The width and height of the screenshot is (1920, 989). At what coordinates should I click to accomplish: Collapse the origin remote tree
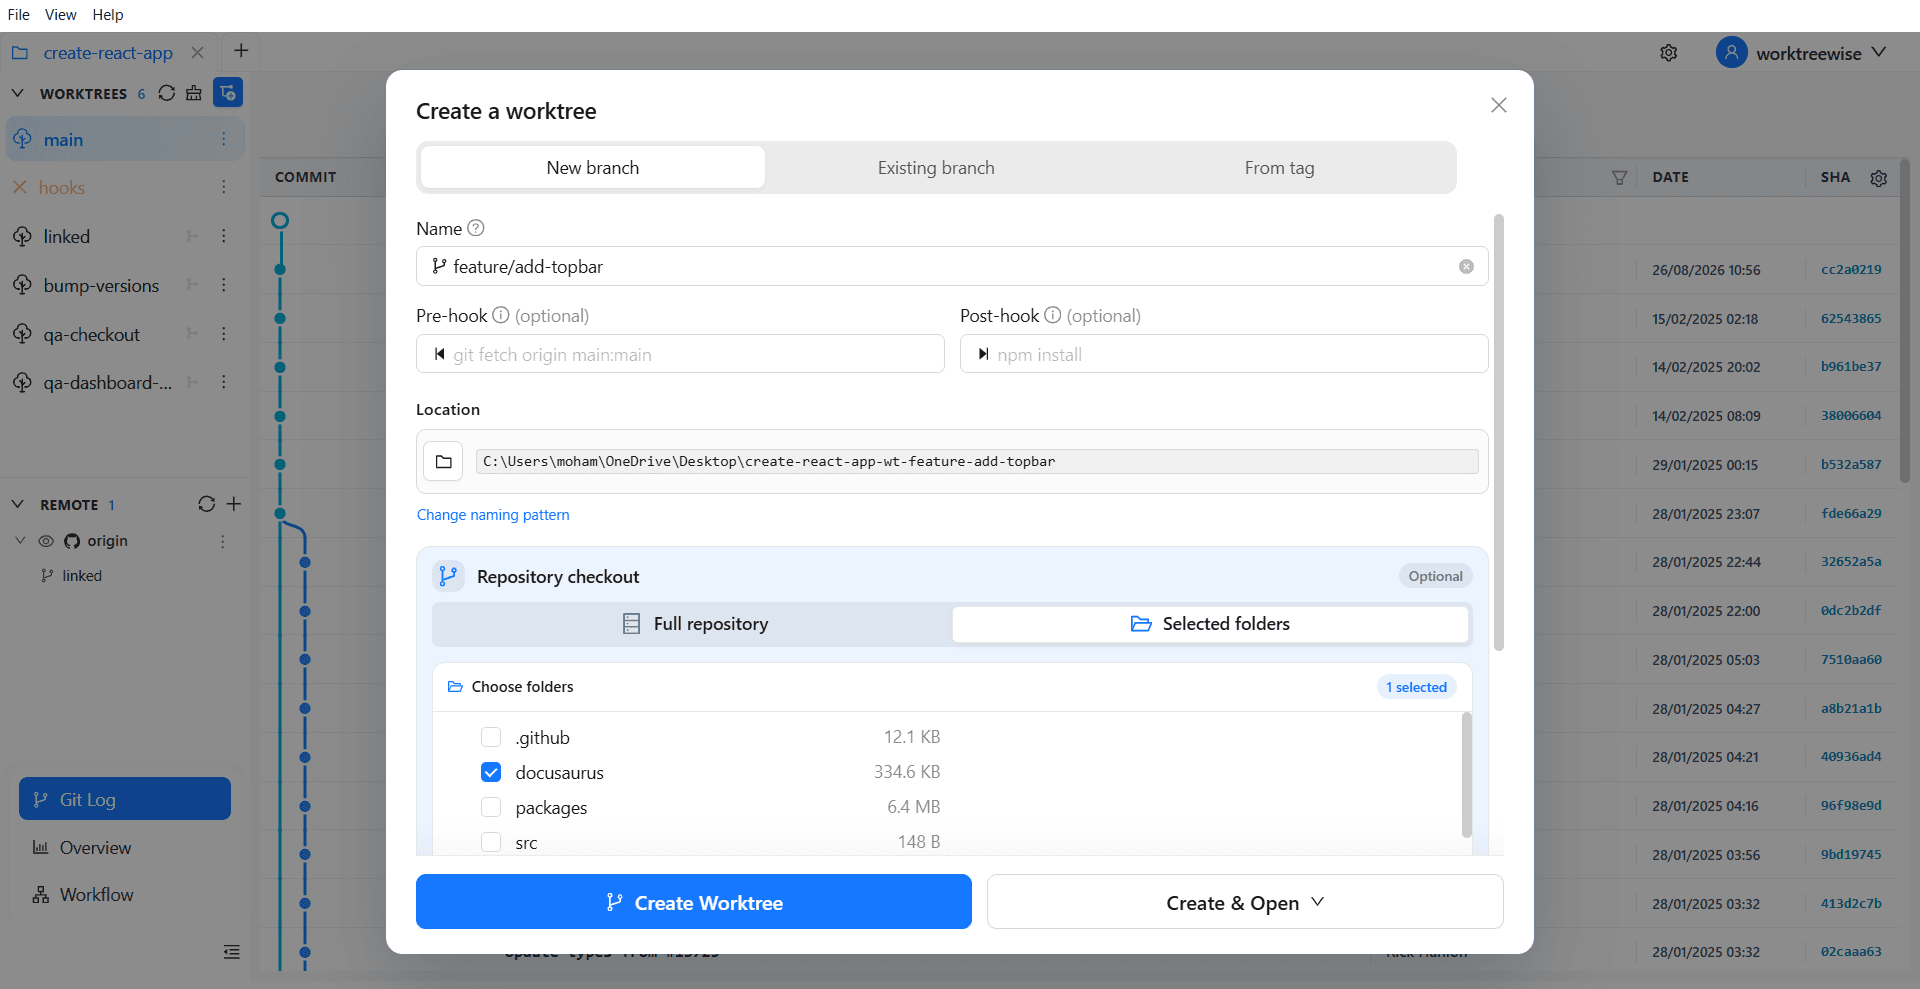coord(20,541)
